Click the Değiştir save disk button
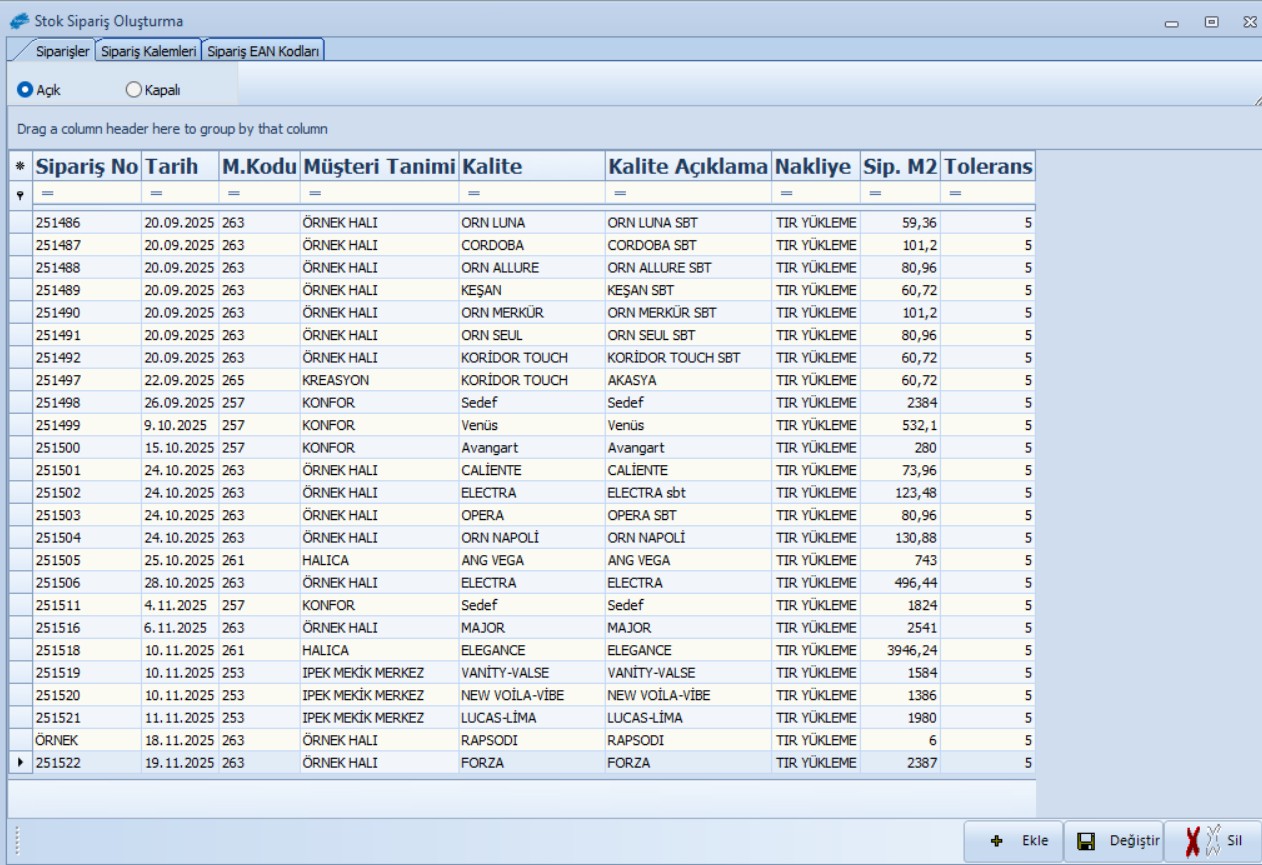Image resolution: width=1262 pixels, height=865 pixels. click(1113, 841)
